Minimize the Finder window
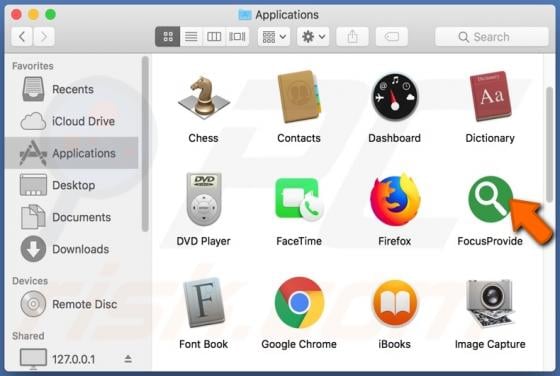This screenshot has height=376, width=560. click(34, 15)
